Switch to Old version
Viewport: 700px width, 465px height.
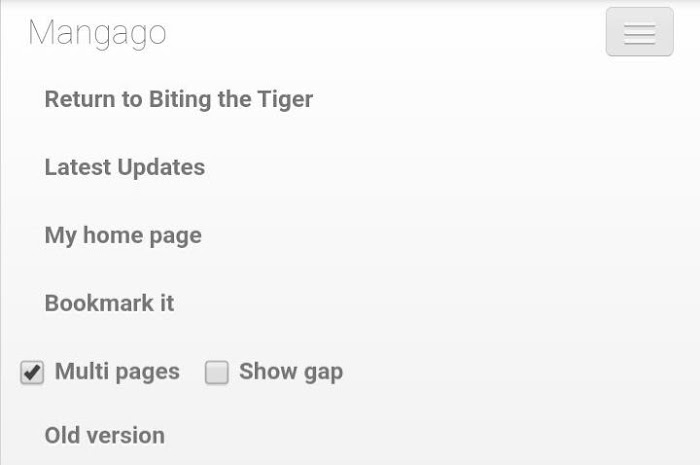[104, 435]
